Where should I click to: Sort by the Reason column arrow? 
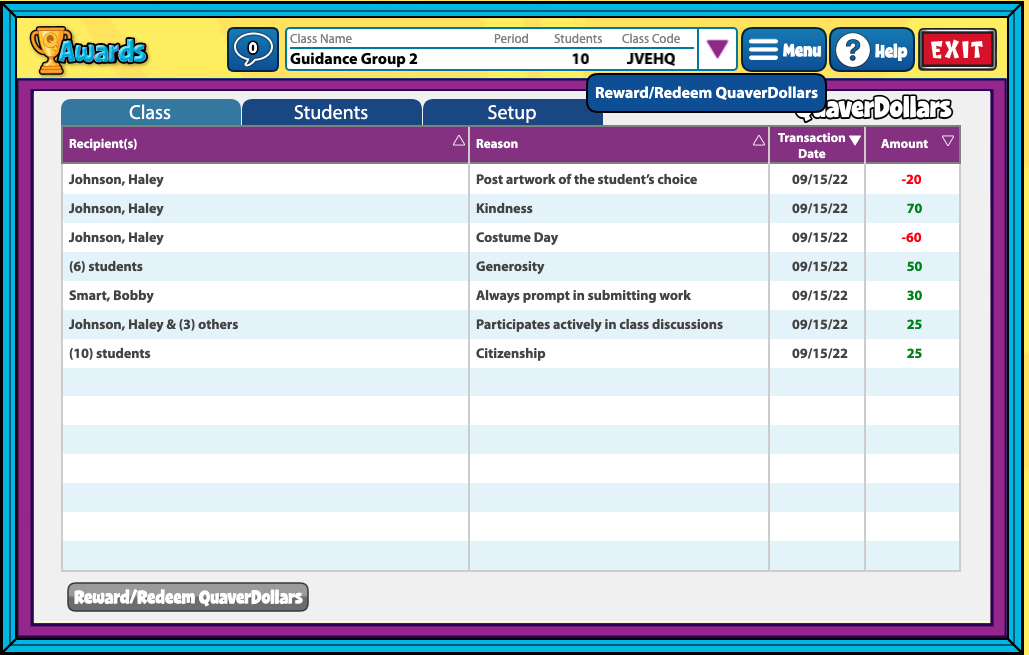(759, 140)
